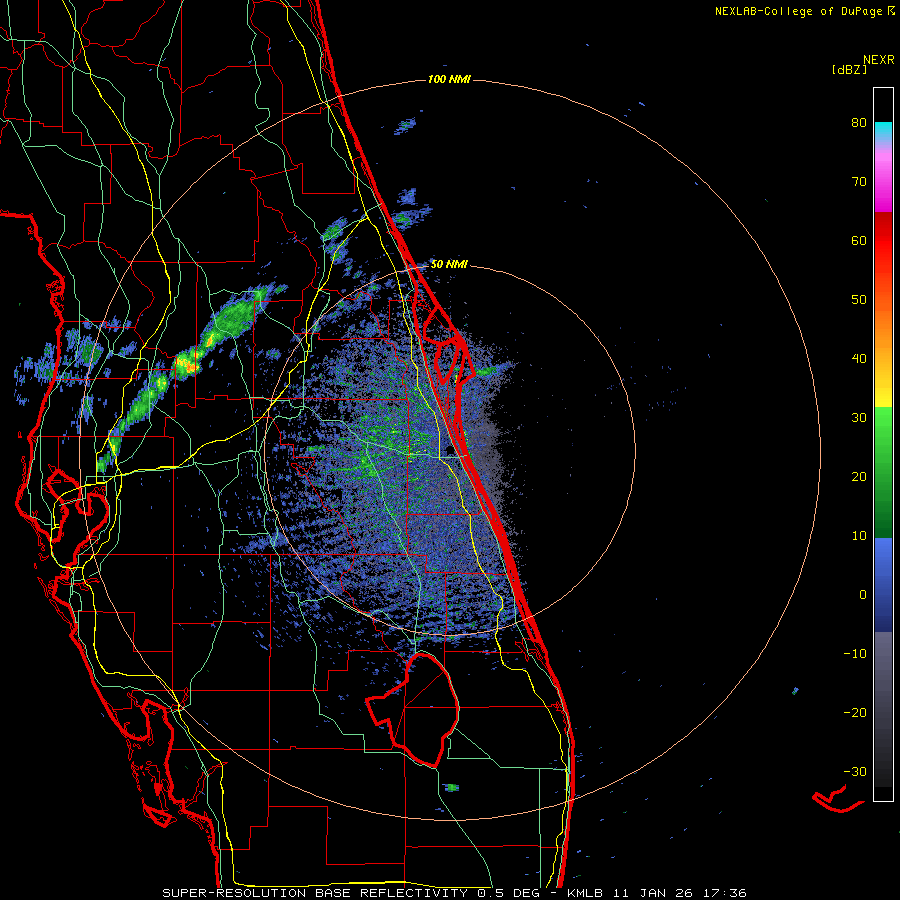Click the 50 value on the dBZ scale
This screenshot has height=900, width=900.
pos(859,300)
